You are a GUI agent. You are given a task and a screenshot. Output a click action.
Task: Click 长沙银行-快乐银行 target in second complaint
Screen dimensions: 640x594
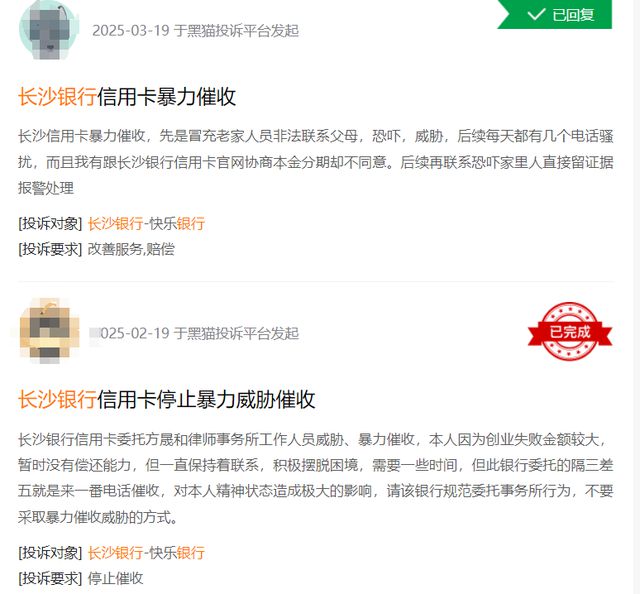(x=146, y=553)
